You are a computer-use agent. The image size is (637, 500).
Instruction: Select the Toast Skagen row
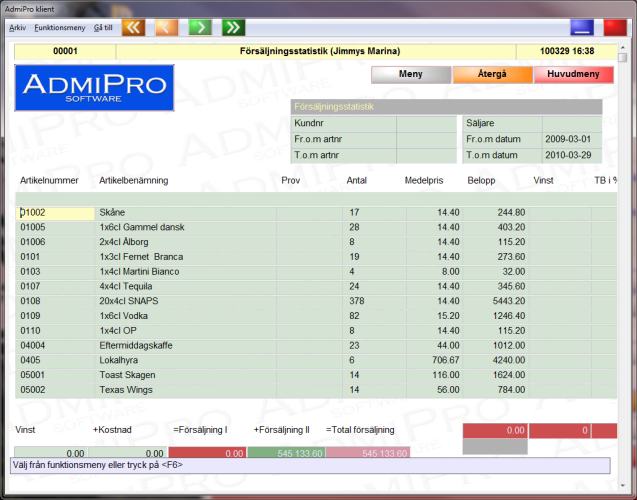316,375
